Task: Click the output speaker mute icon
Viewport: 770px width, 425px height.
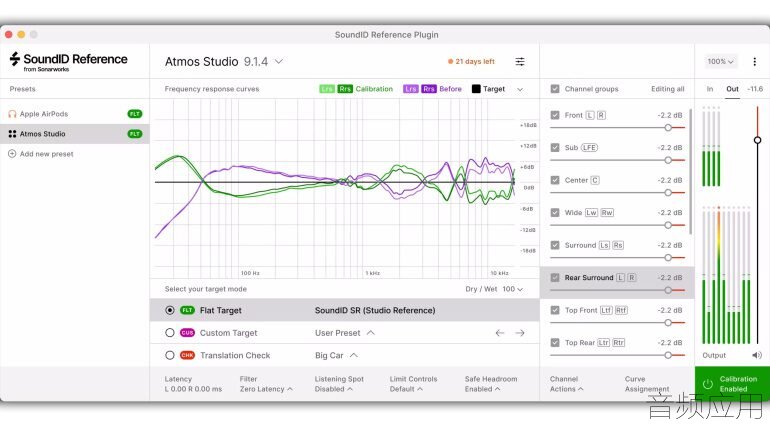Action: pyautogui.click(x=757, y=355)
